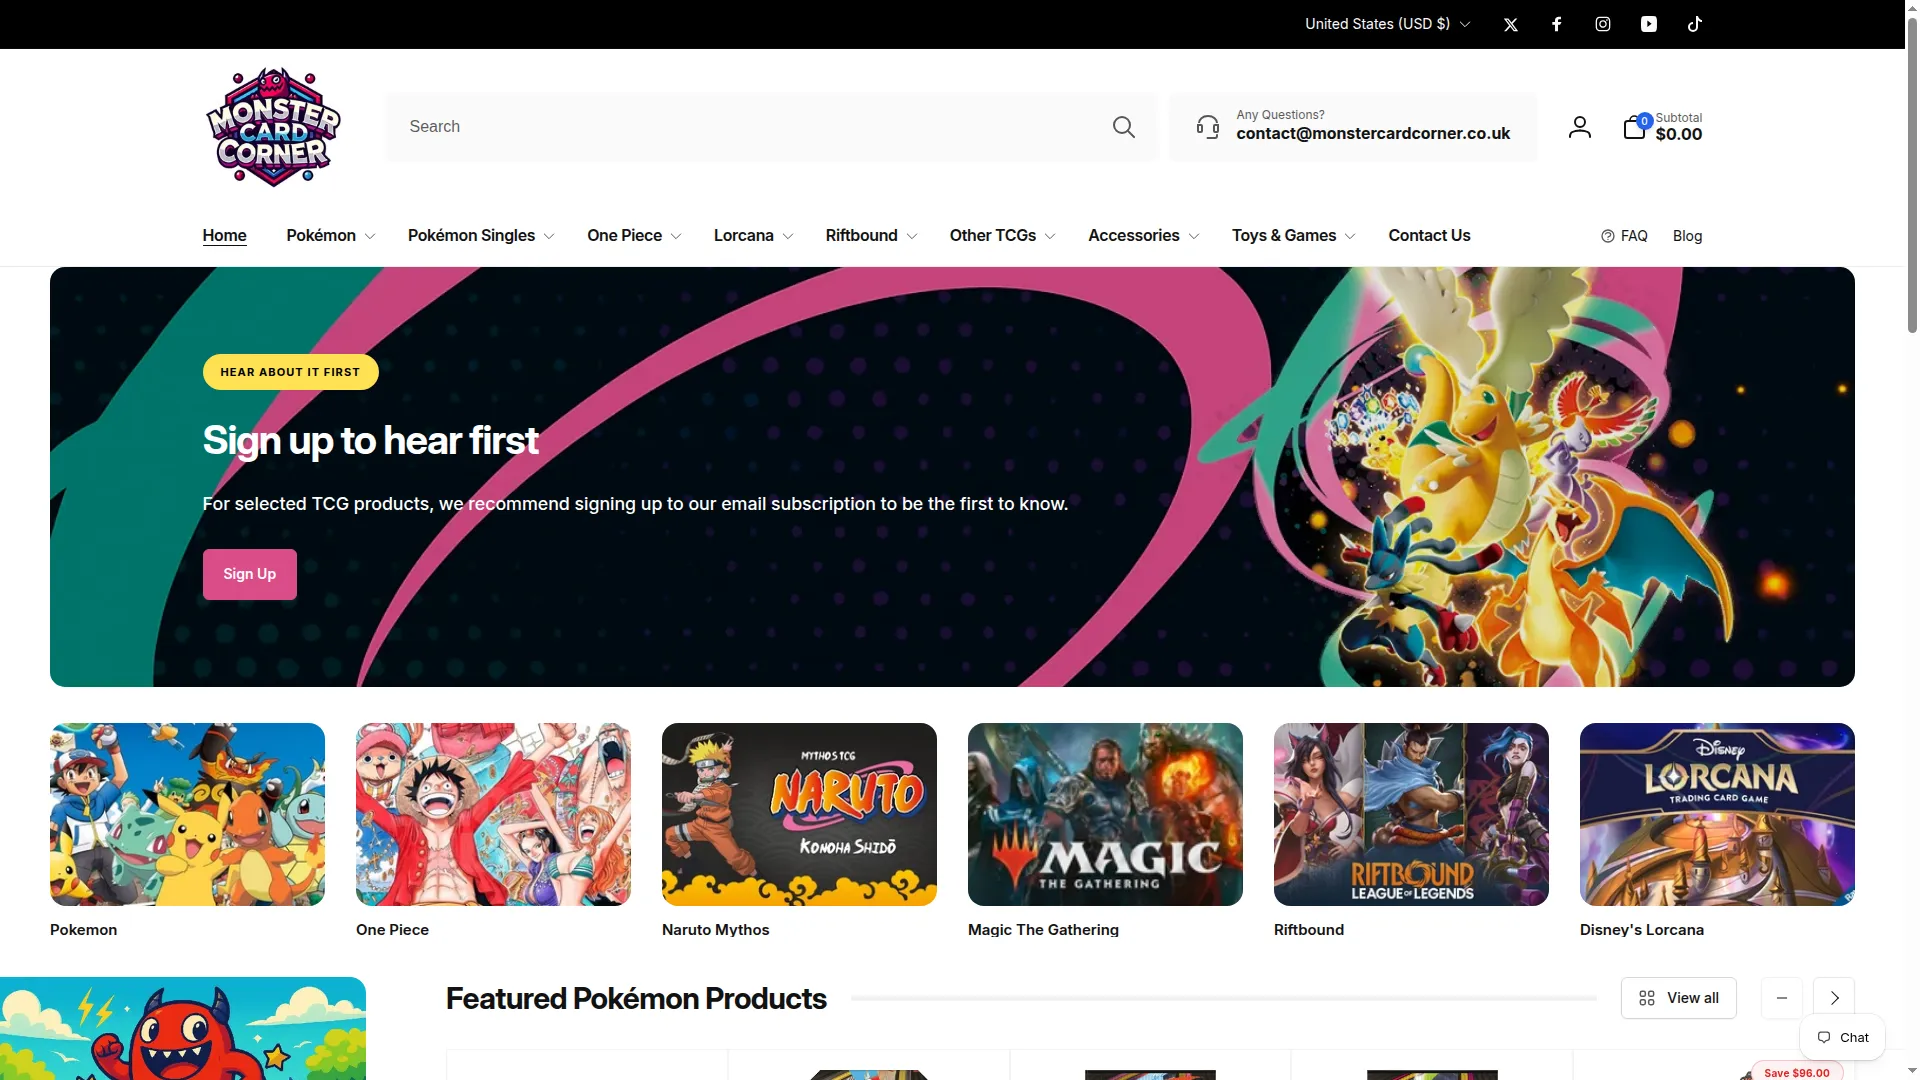Click the featured products progress bar

point(1223,998)
